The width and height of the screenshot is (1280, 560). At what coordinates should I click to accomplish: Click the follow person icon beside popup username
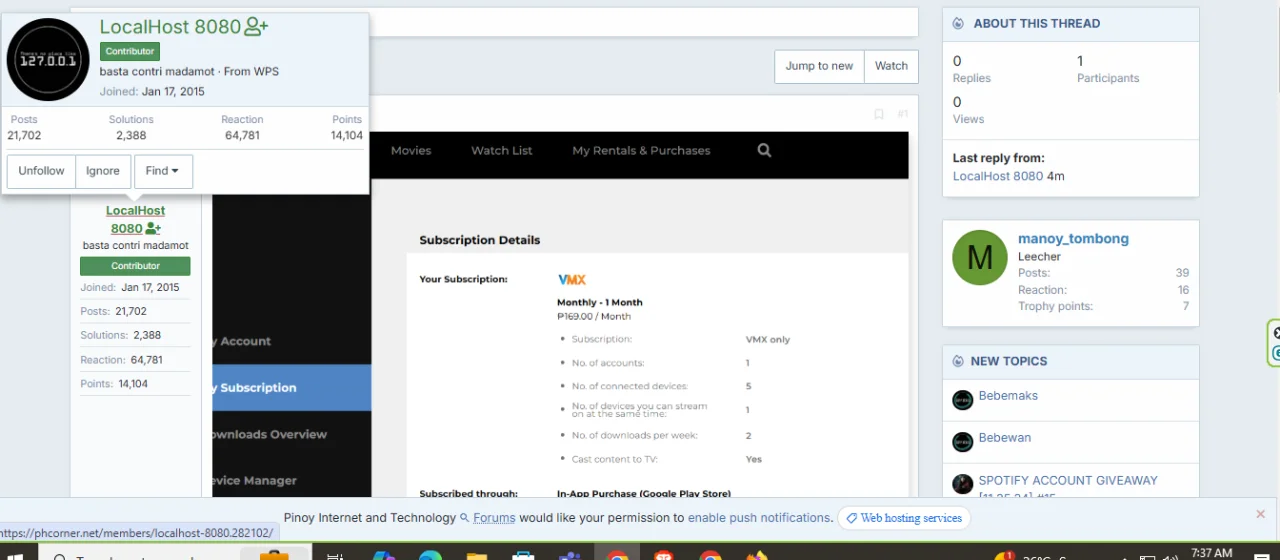tap(256, 27)
